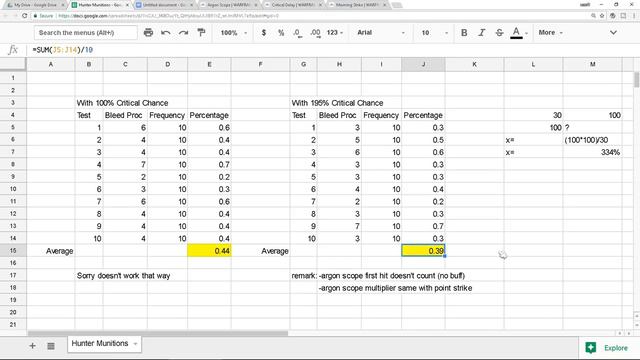Click the 'Bleed Proc' header in column C

[x=125, y=115]
